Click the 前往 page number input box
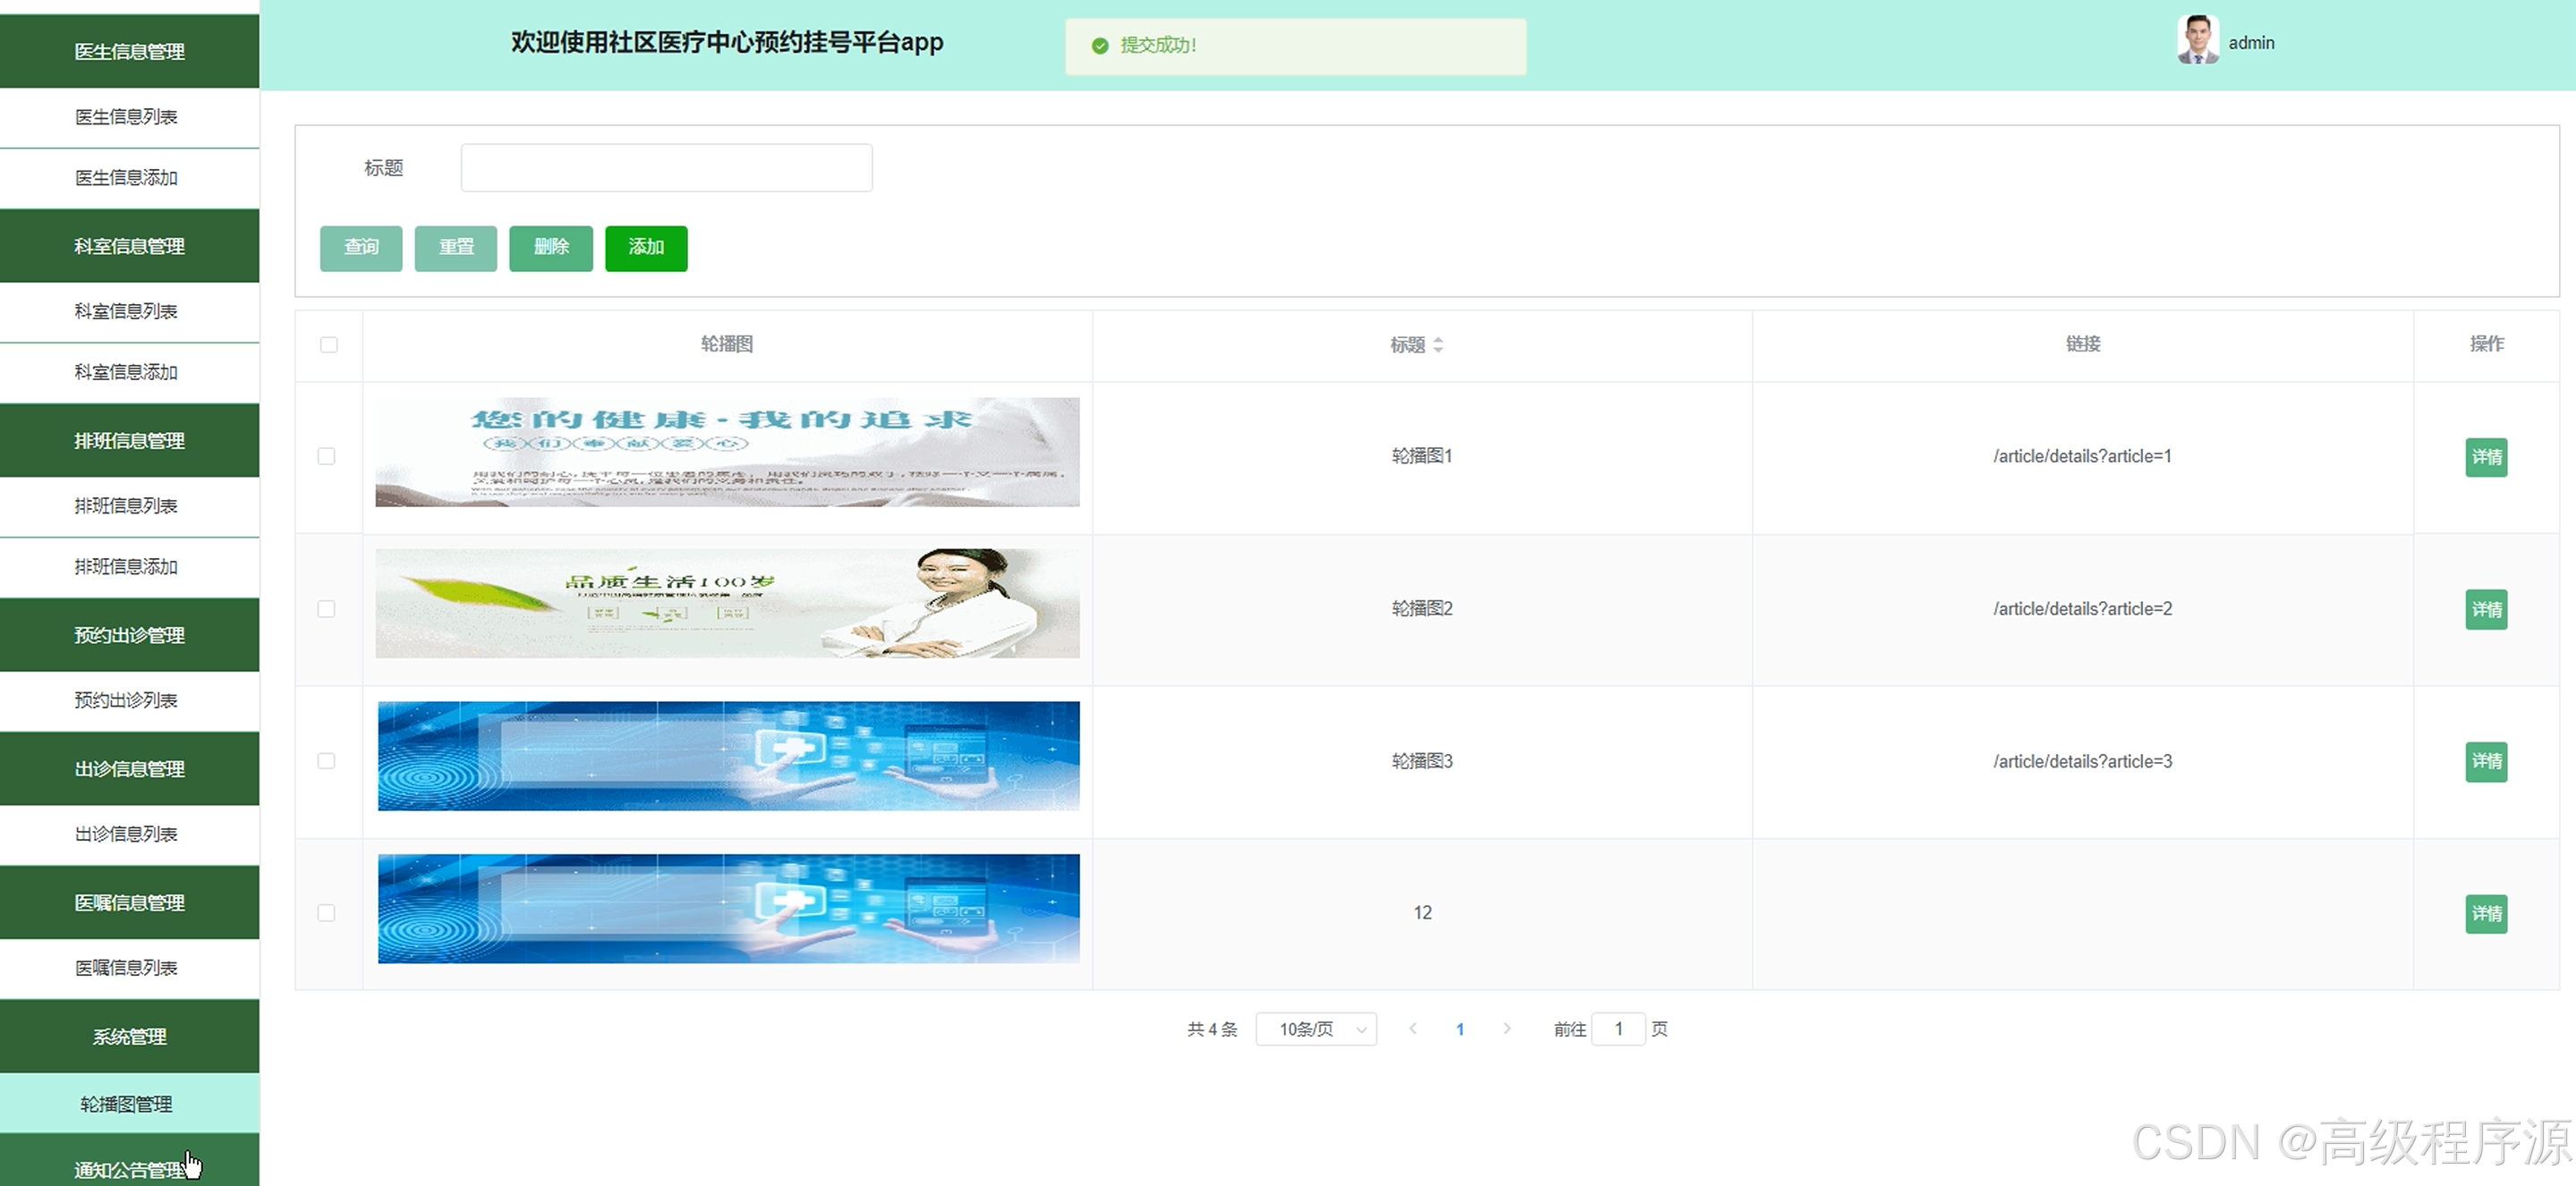Image resolution: width=2576 pixels, height=1186 pixels. point(1617,1029)
